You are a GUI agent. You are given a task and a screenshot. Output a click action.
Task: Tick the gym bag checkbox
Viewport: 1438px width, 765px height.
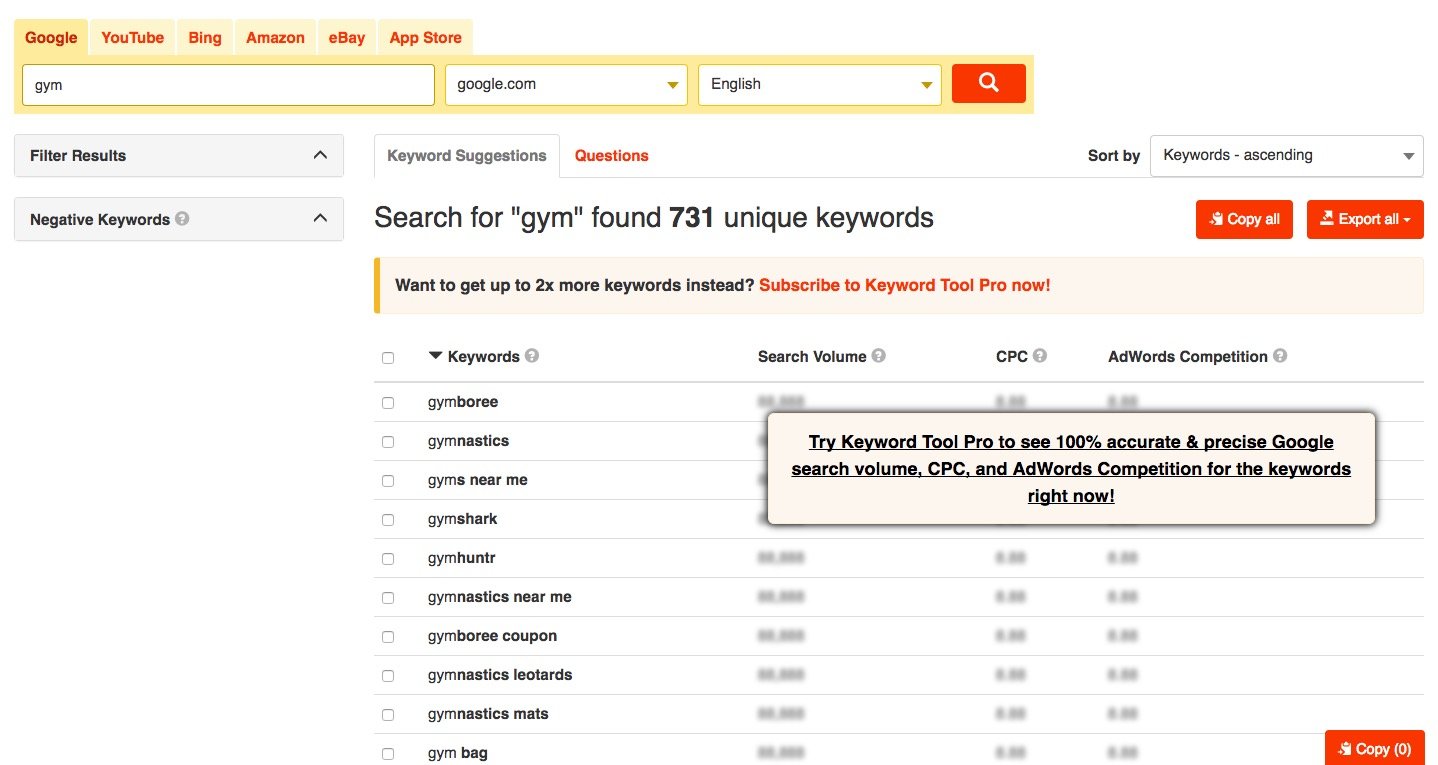pyautogui.click(x=388, y=754)
